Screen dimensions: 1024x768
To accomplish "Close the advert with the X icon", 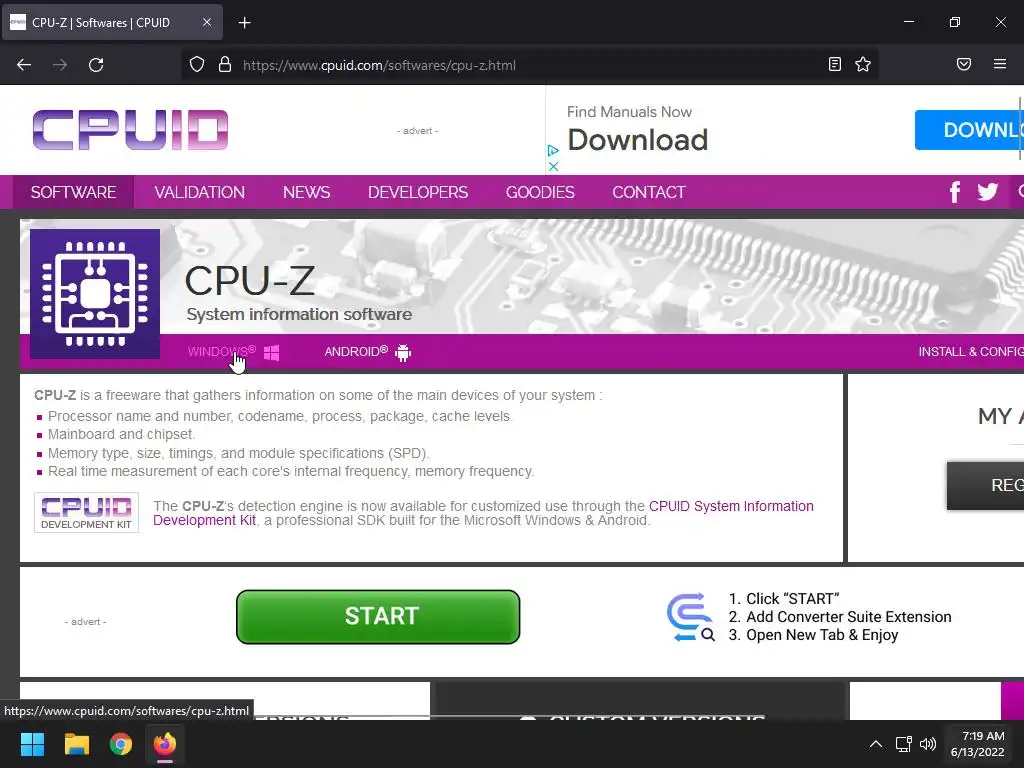I will tap(553, 167).
